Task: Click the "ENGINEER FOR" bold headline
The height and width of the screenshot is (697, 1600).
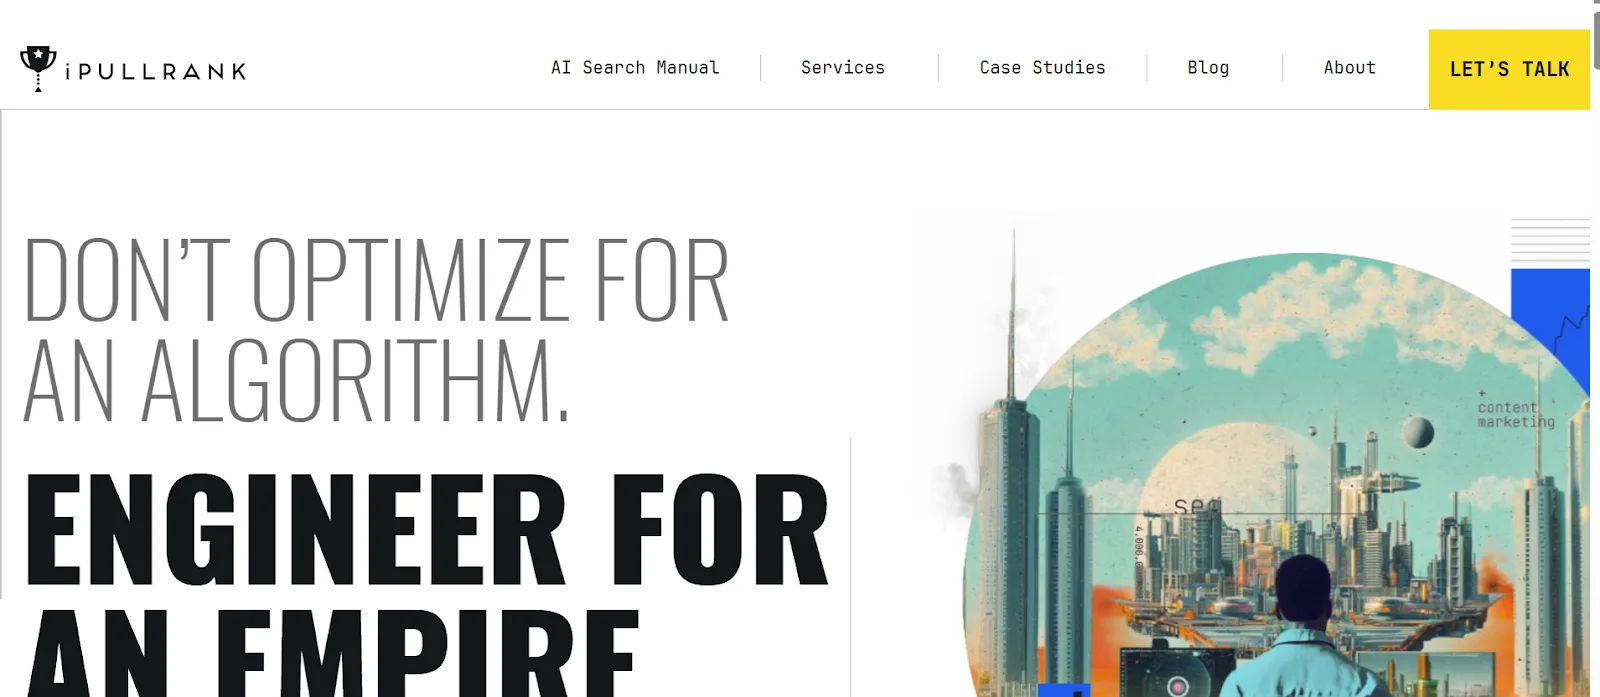Action: [427, 530]
